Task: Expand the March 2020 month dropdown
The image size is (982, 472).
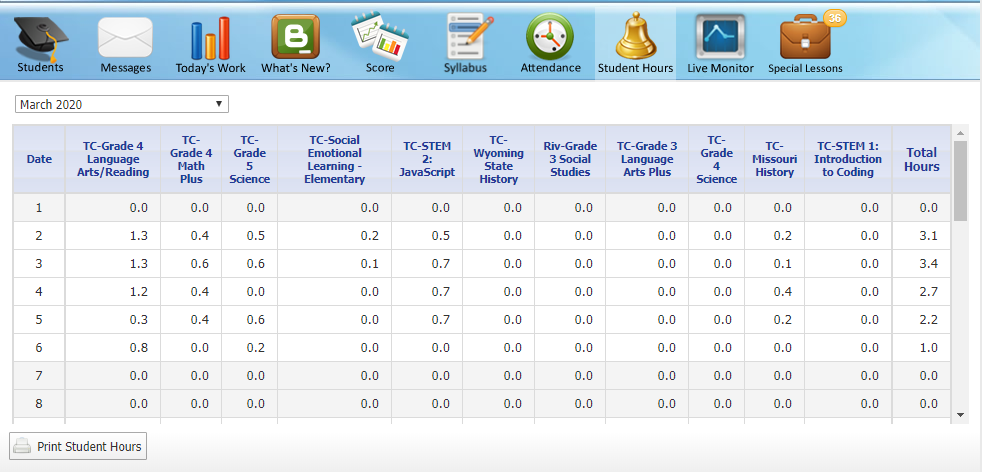Action: coord(121,104)
